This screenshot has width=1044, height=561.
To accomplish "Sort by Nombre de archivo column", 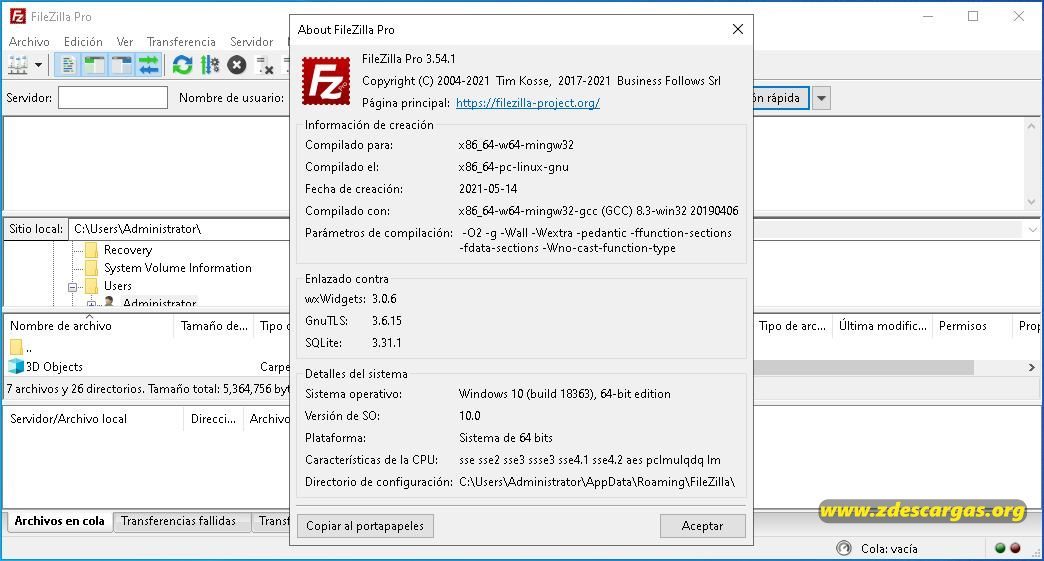I will [x=89, y=326].
